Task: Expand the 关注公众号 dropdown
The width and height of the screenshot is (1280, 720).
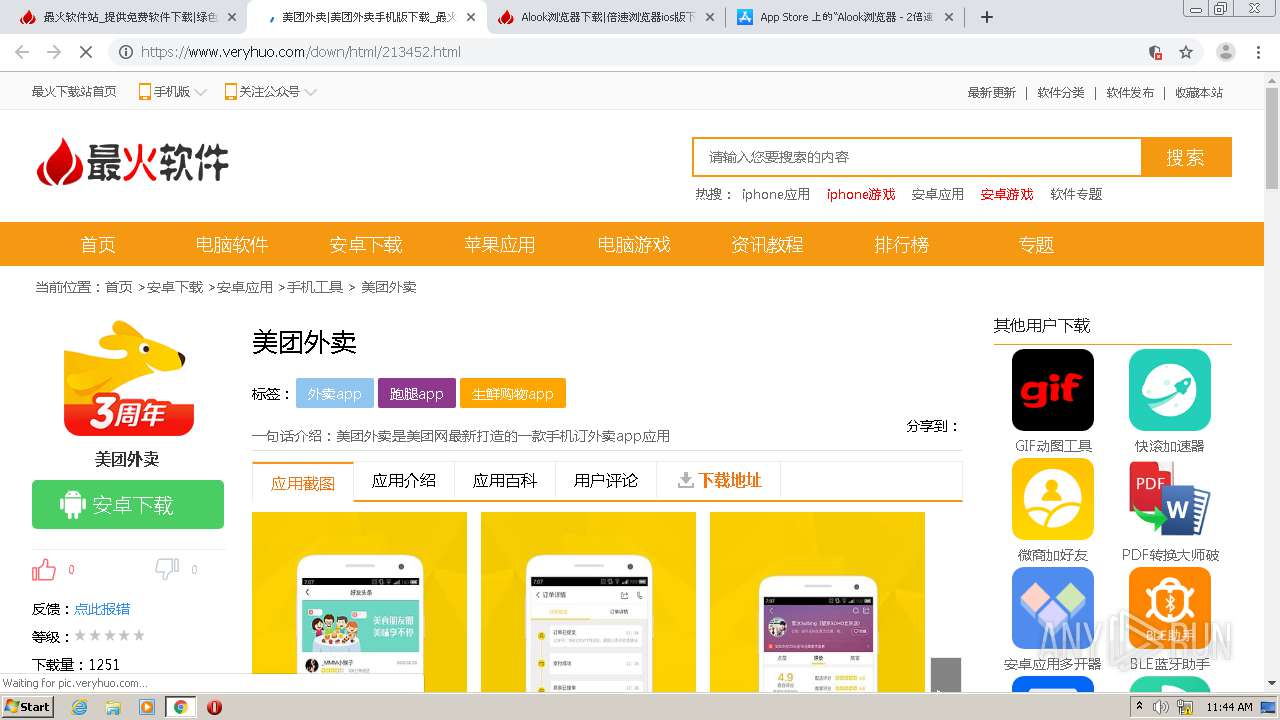Action: (270, 92)
